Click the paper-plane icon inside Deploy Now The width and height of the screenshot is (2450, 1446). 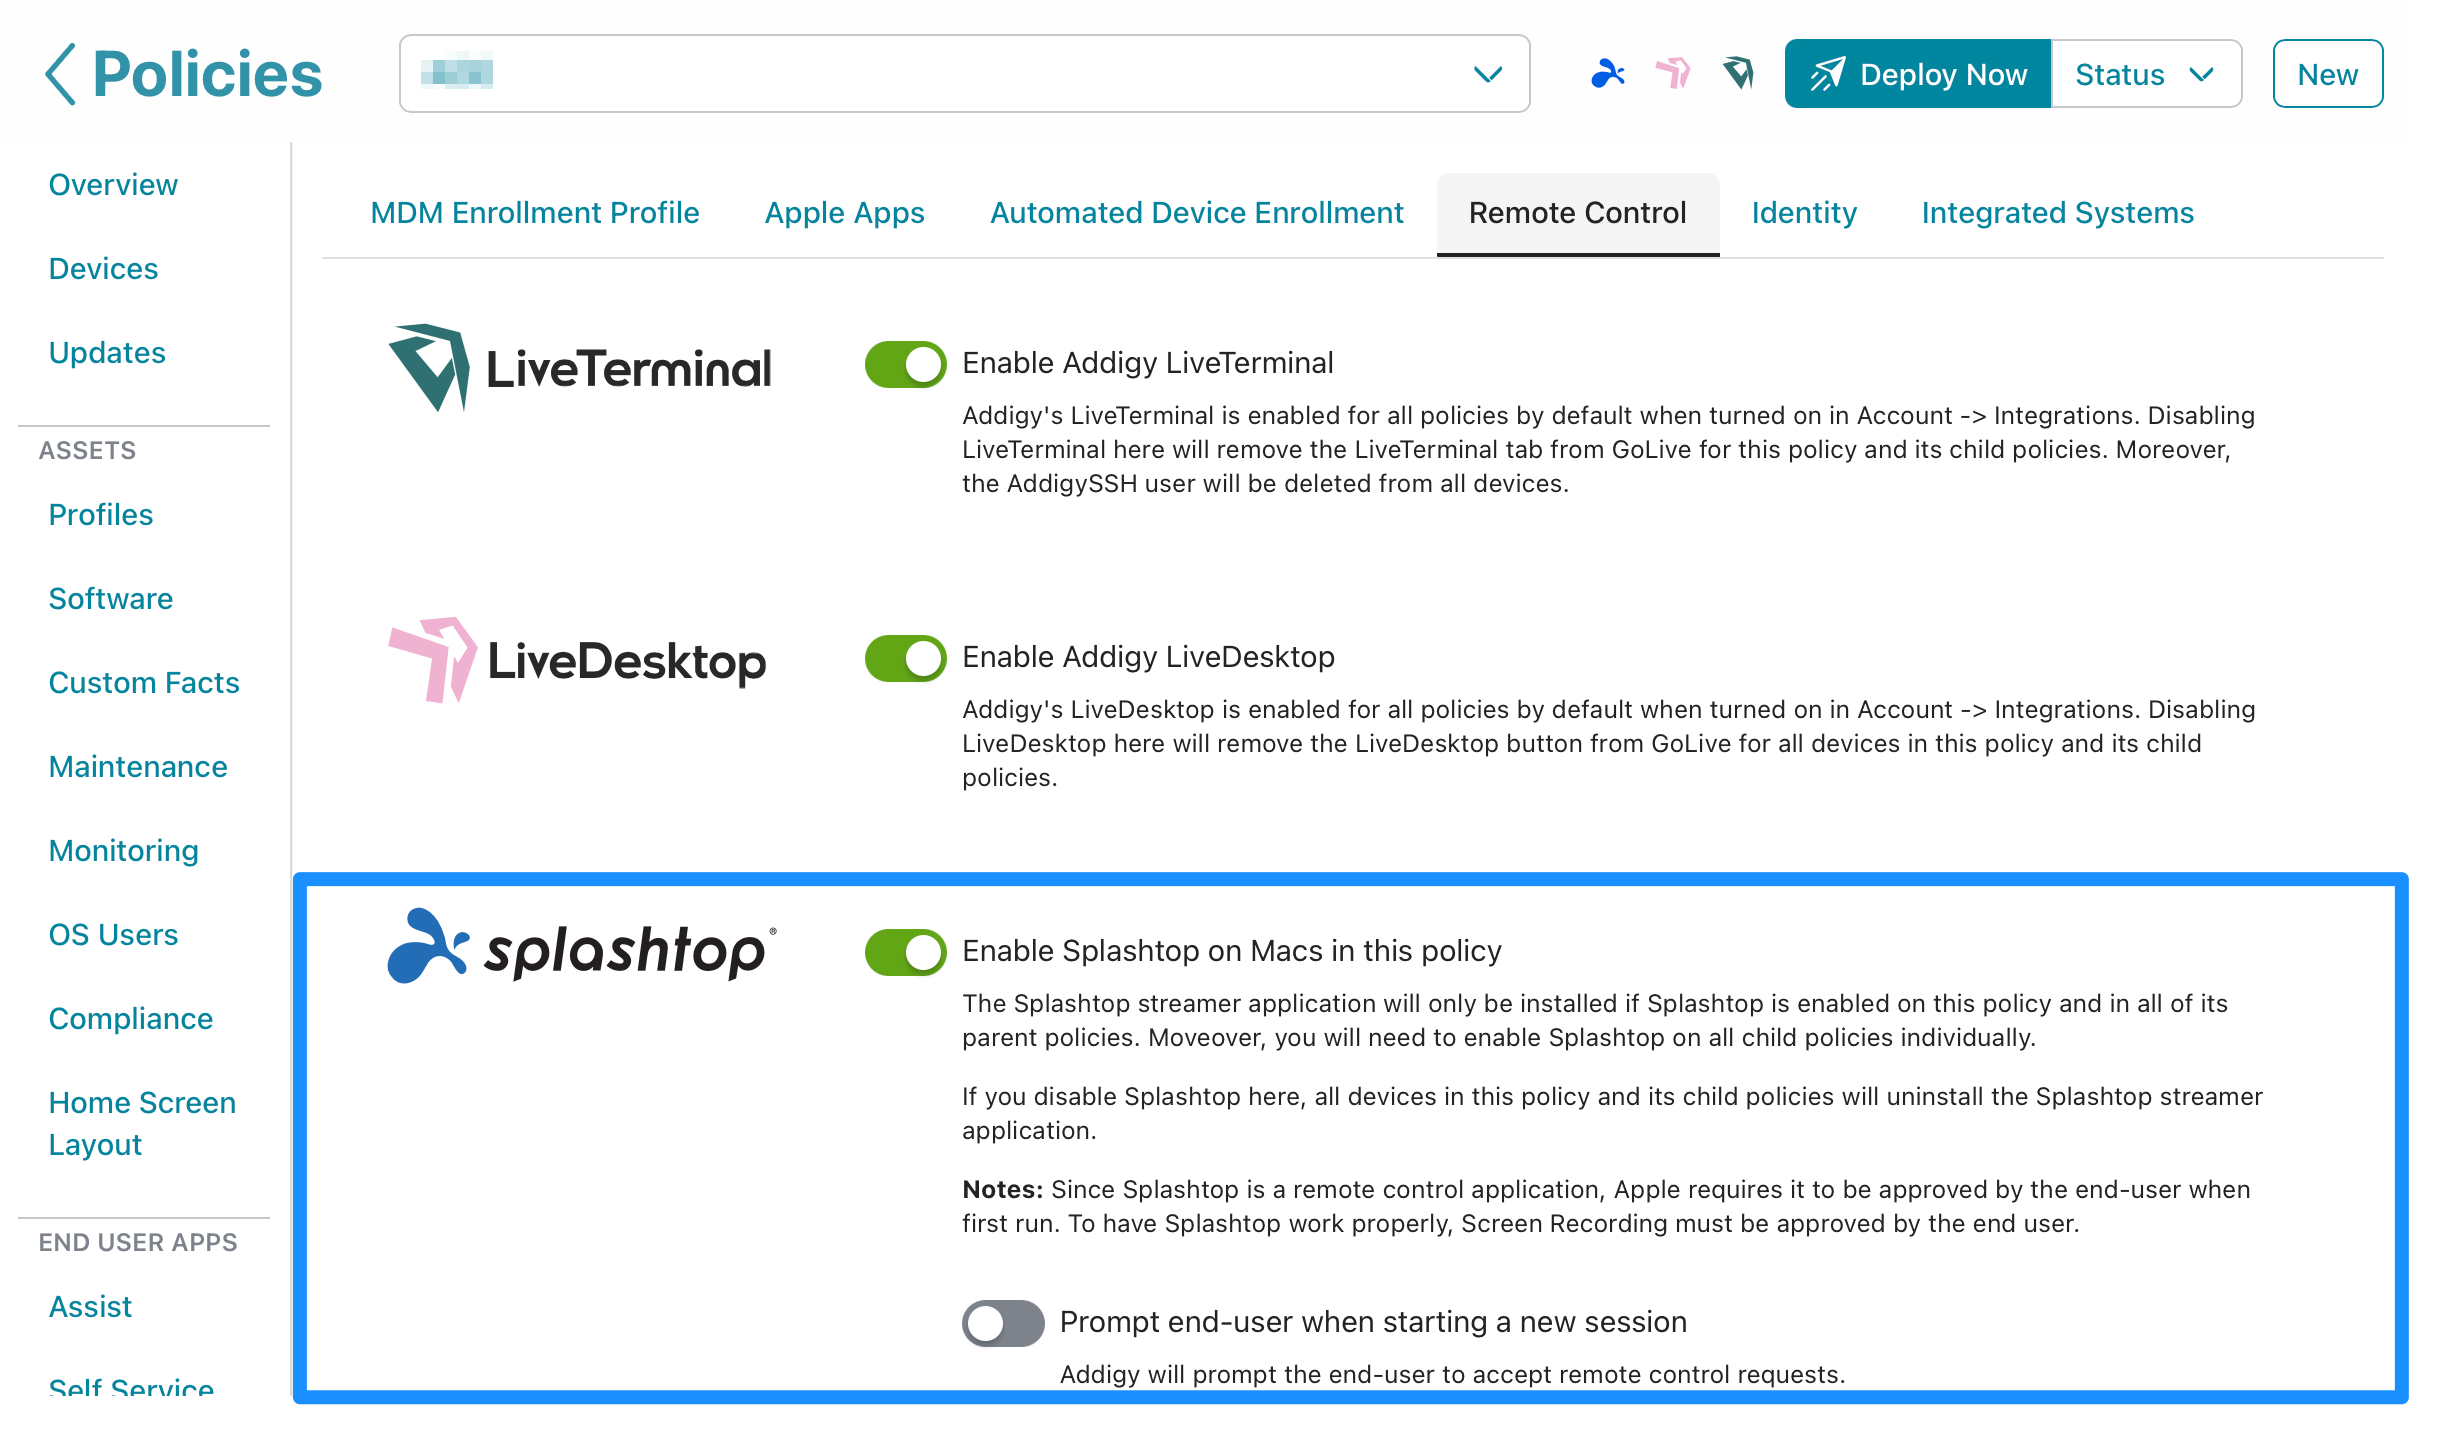[1831, 72]
